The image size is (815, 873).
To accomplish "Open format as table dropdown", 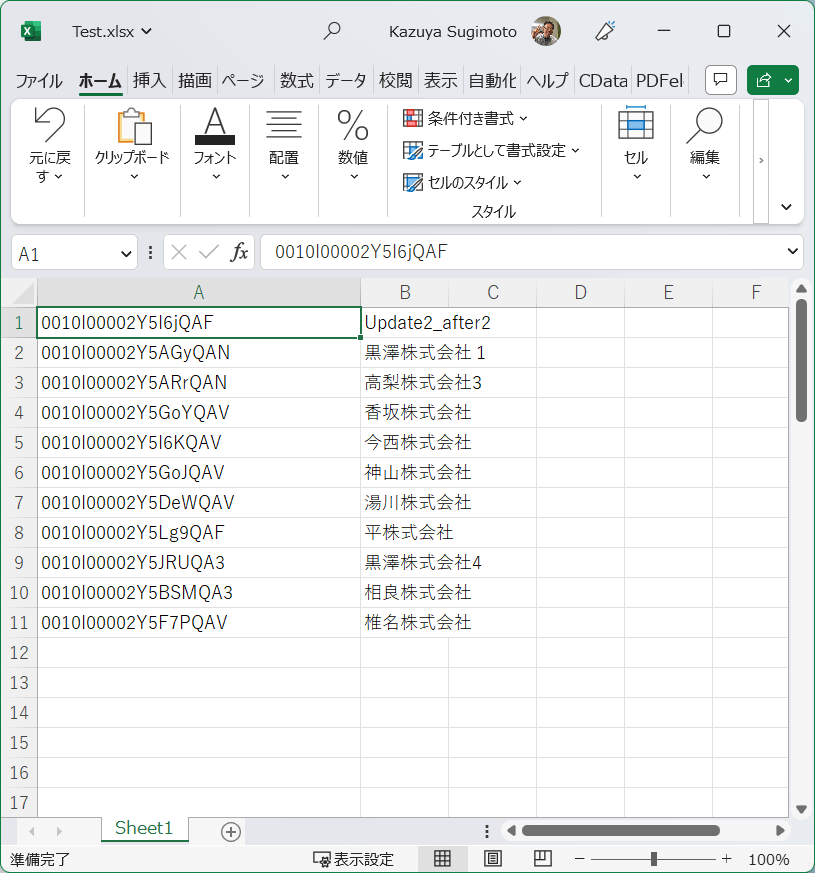I will (575, 150).
